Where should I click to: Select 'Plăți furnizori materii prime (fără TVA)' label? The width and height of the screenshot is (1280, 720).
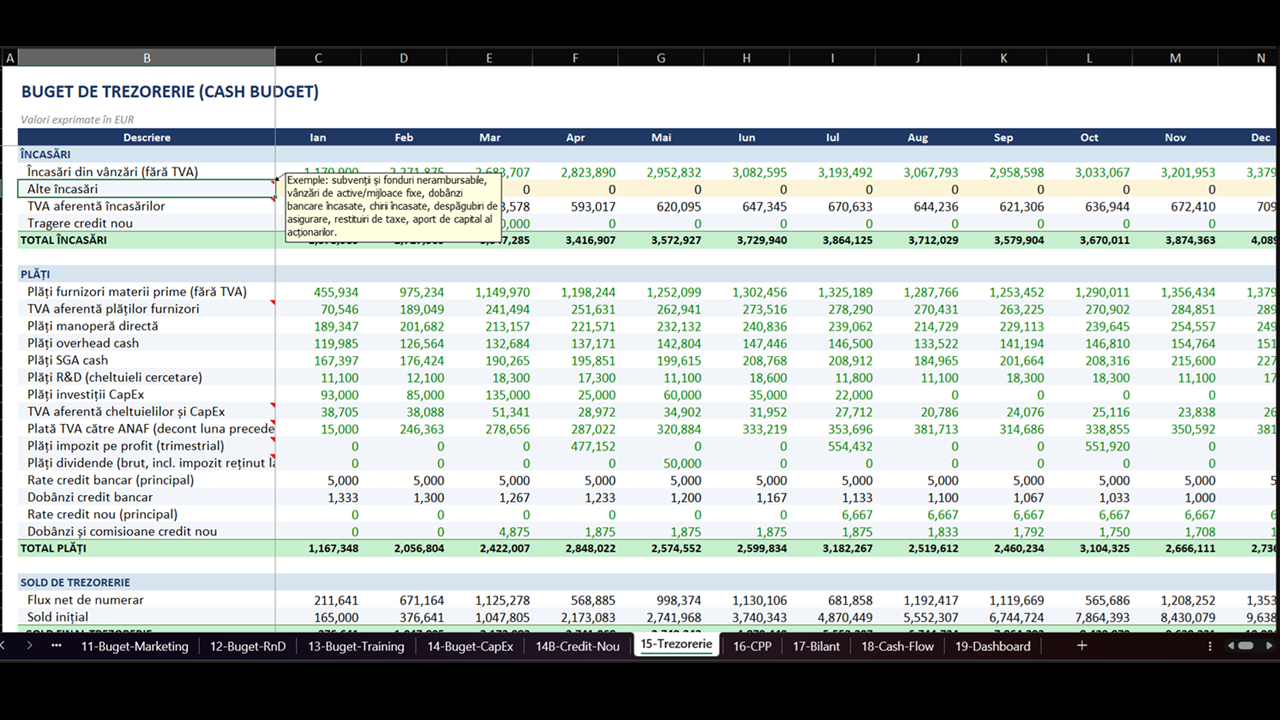point(137,292)
